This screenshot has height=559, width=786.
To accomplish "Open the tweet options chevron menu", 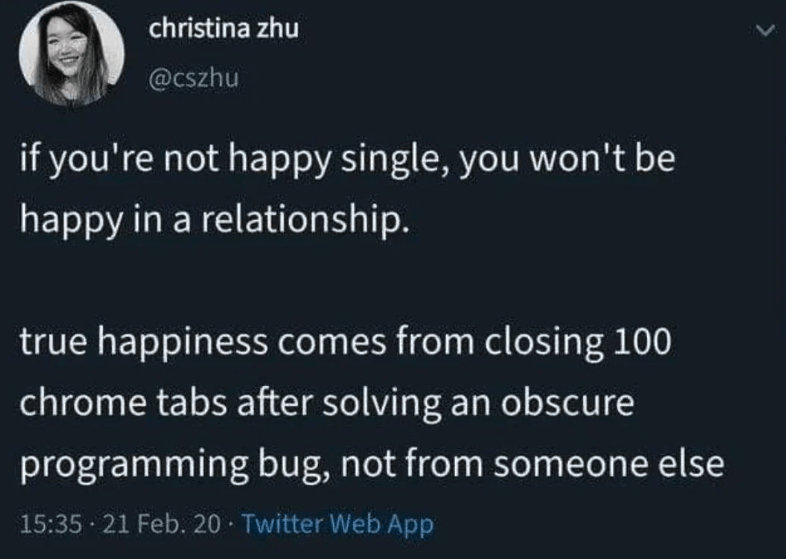I will (765, 34).
